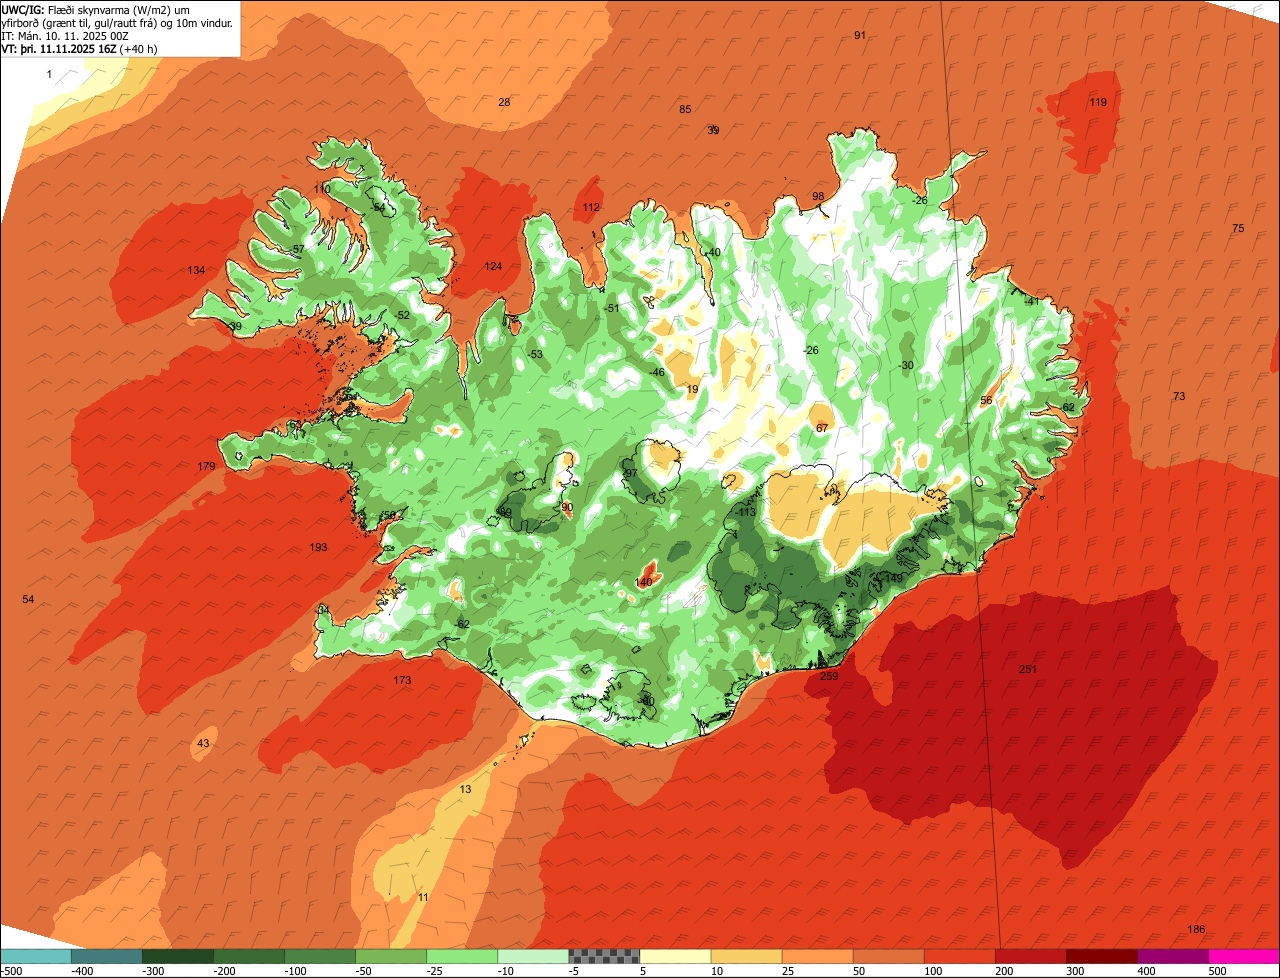Click the map value 140 in central Iceland

pyautogui.click(x=644, y=582)
